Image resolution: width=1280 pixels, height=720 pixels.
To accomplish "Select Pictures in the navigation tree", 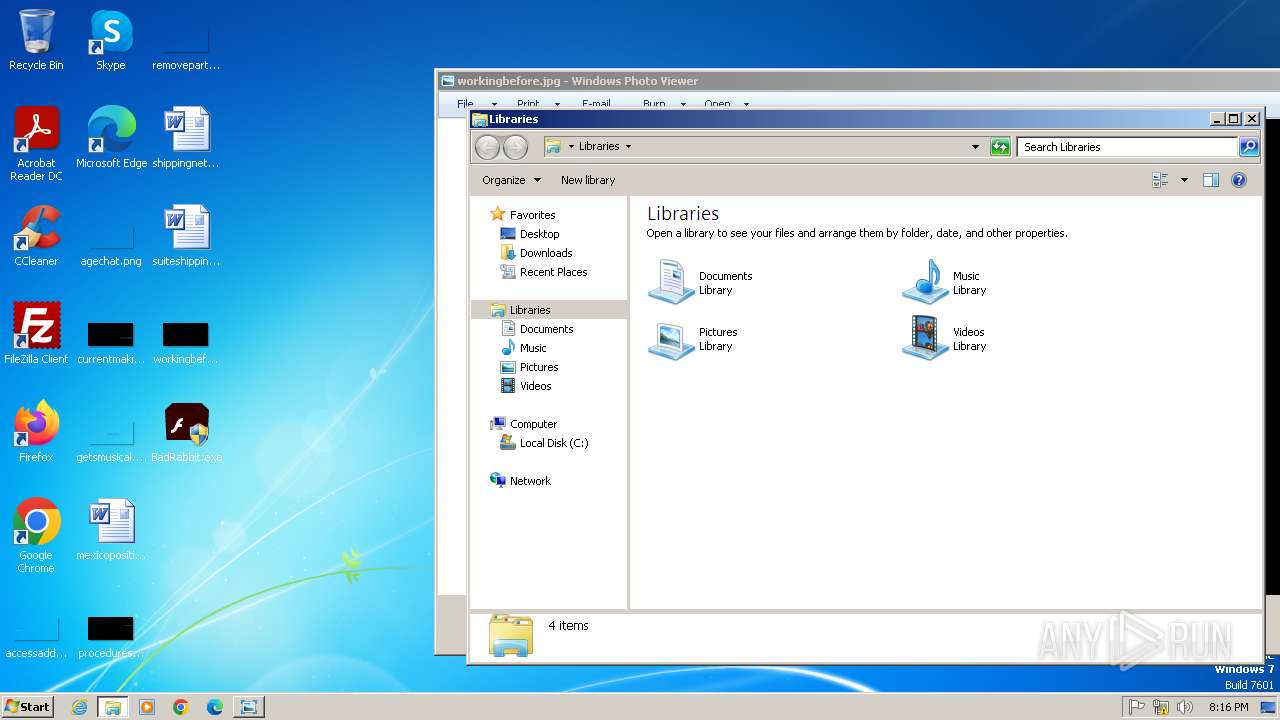I will [539, 367].
